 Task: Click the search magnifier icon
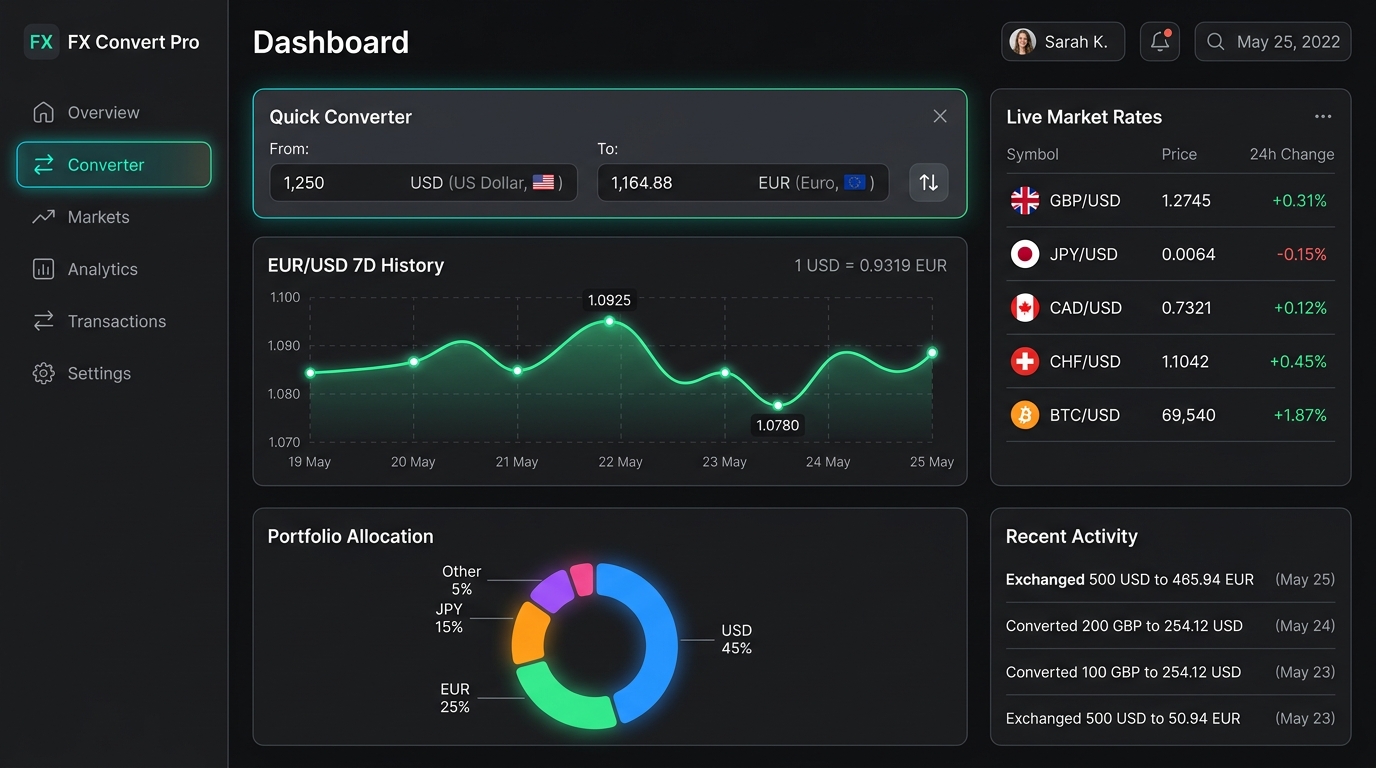point(1216,42)
